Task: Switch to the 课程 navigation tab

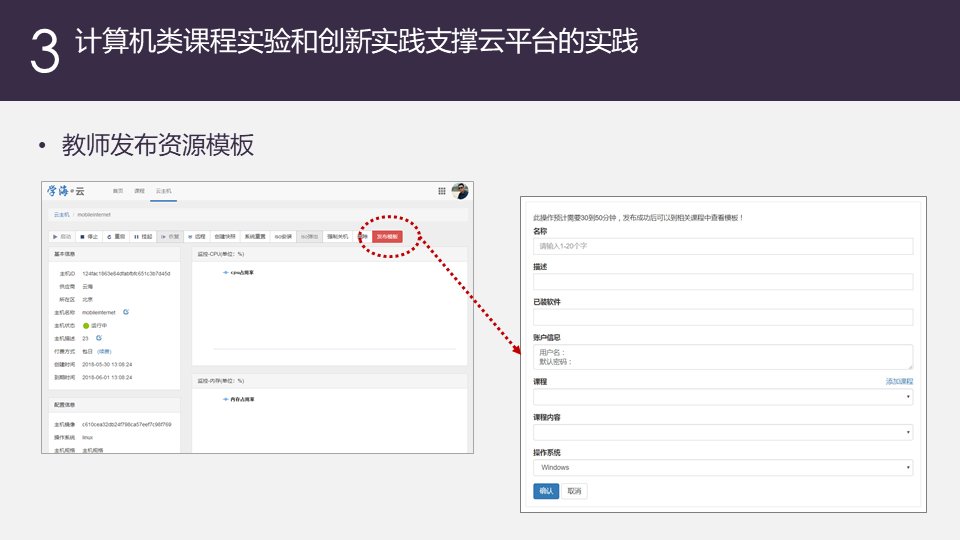Action: pos(139,190)
